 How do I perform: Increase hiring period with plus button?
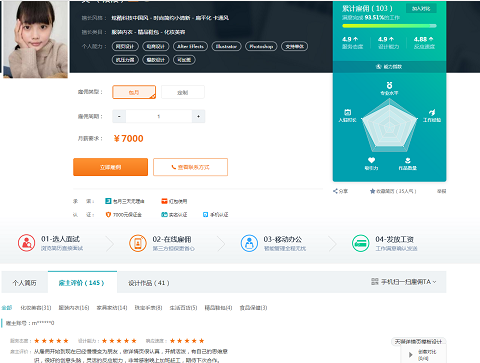[198, 116]
